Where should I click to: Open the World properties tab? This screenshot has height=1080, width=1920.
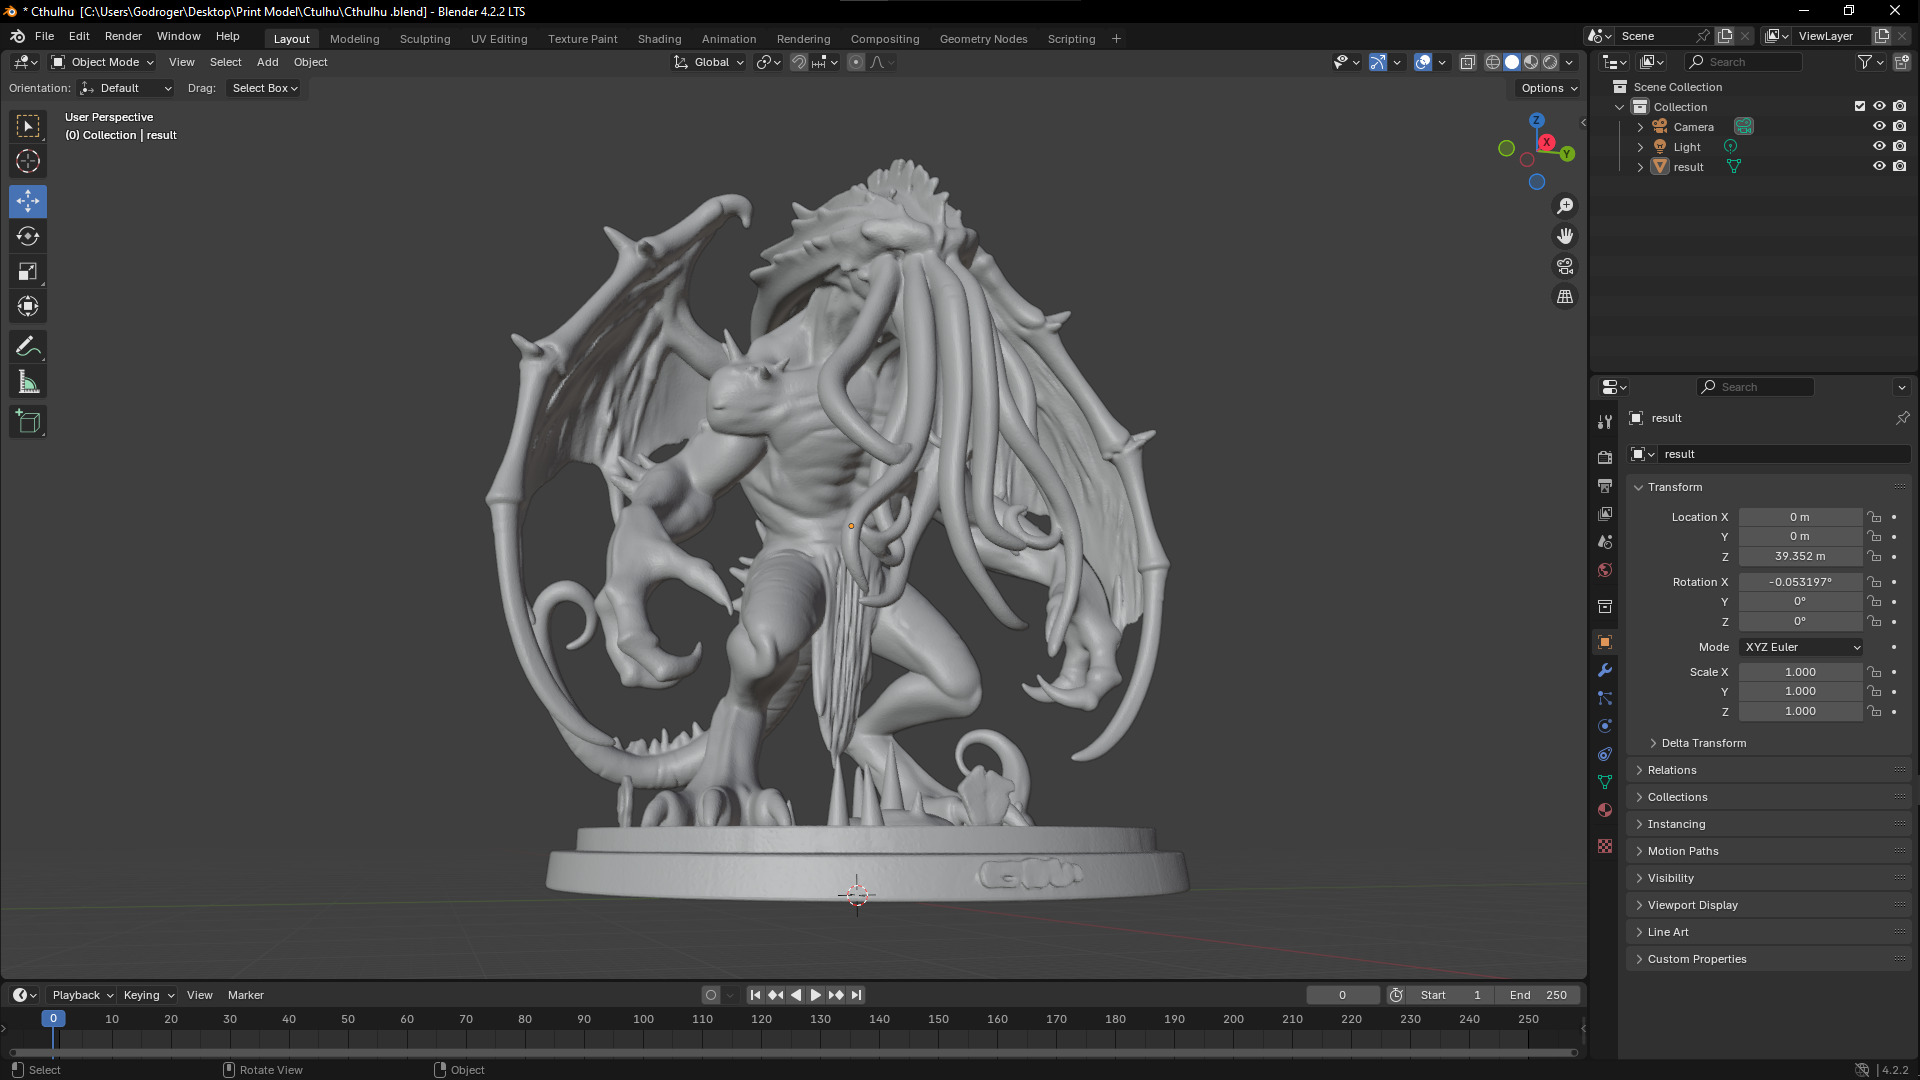coord(1605,570)
